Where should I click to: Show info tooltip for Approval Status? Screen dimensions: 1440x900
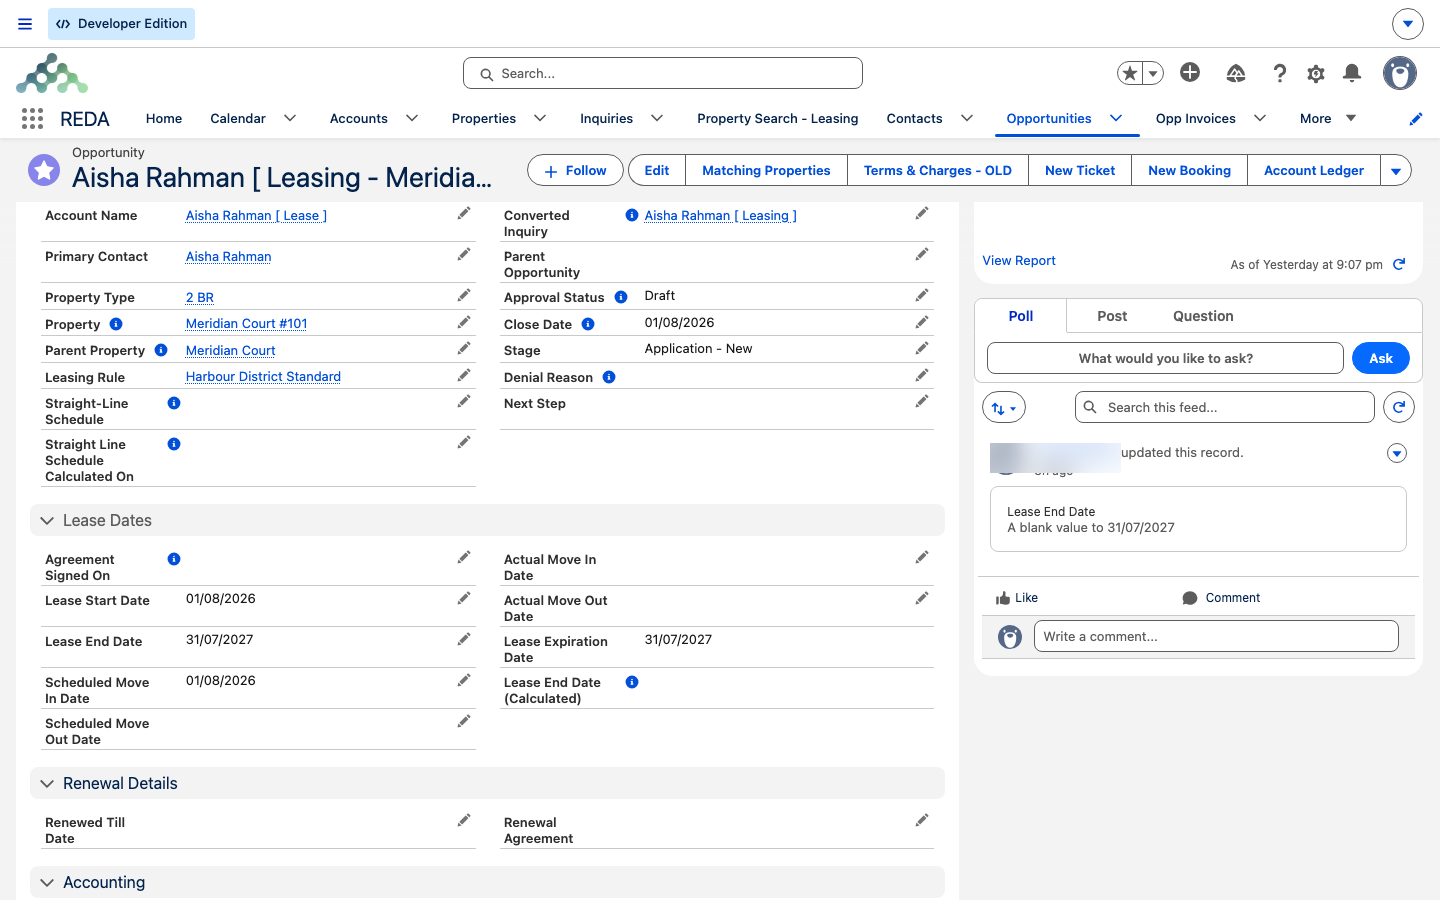coord(621,297)
